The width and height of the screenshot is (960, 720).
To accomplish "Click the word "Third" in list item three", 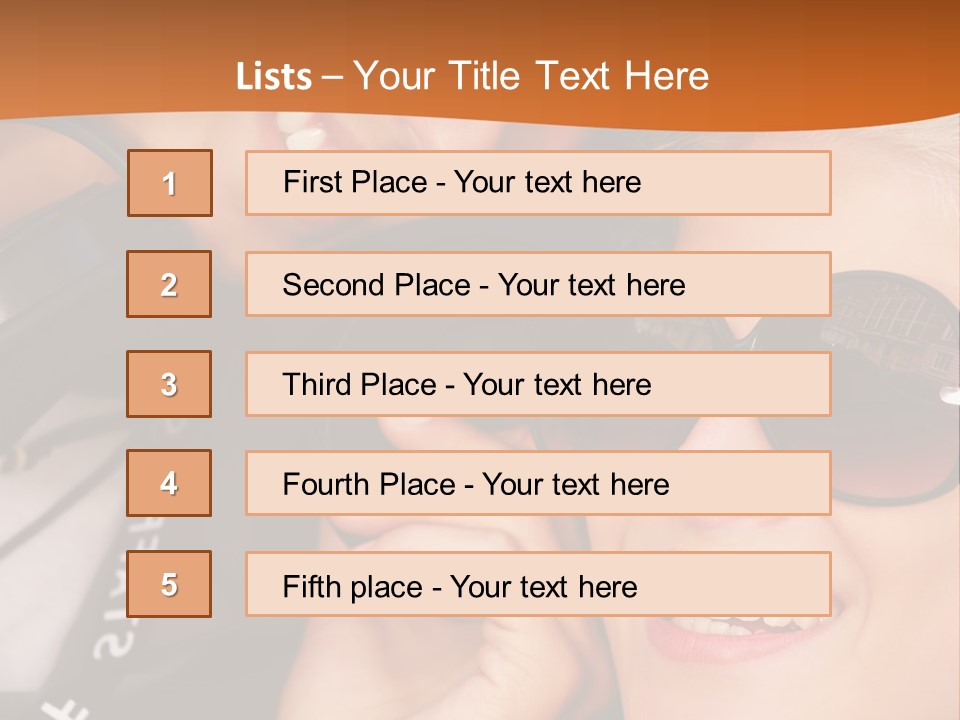I will pos(316,385).
